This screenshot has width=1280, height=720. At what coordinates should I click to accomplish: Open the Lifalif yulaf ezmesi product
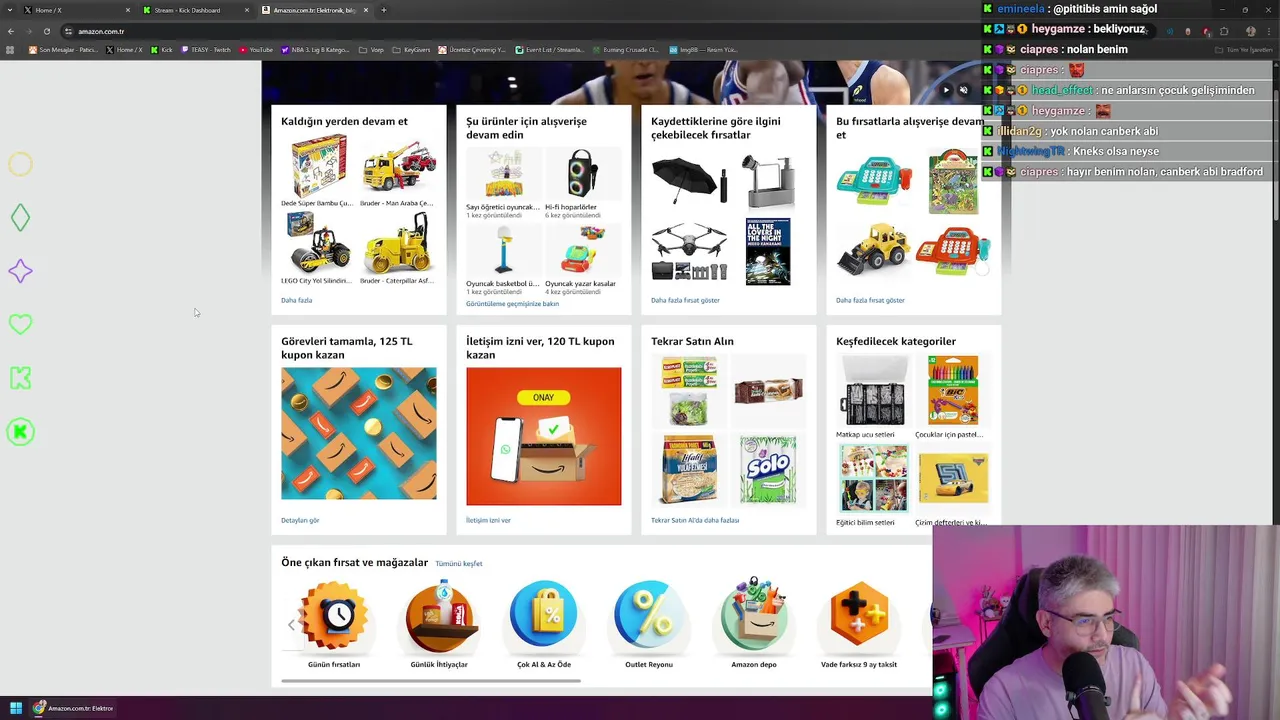point(690,469)
